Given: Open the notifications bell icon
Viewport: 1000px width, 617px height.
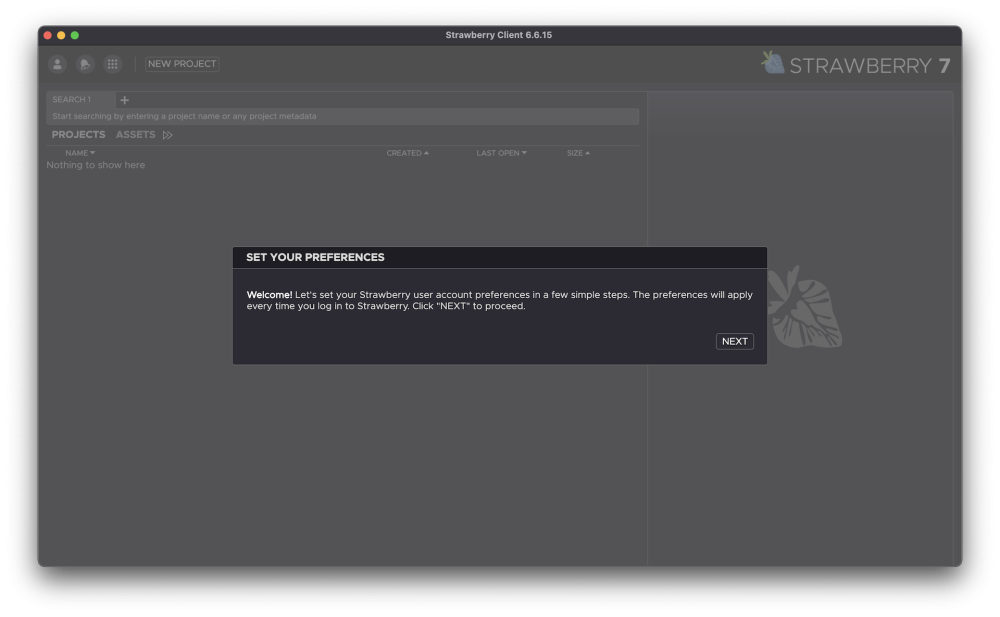Looking at the screenshot, I should pos(85,64).
